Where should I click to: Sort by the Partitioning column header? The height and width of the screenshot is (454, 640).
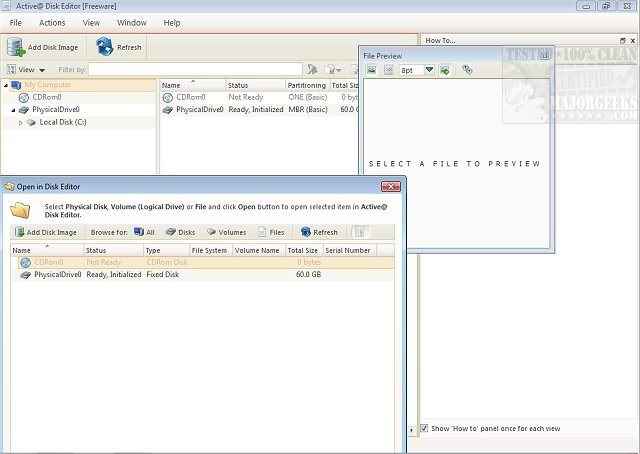(306, 85)
